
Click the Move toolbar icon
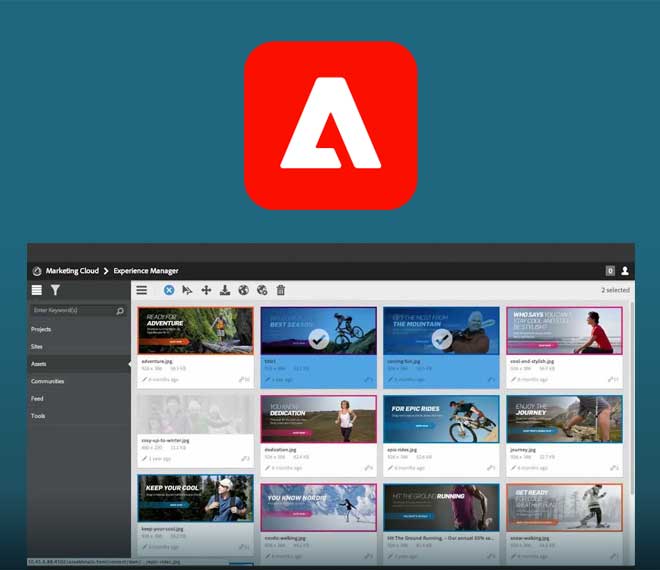coord(206,290)
